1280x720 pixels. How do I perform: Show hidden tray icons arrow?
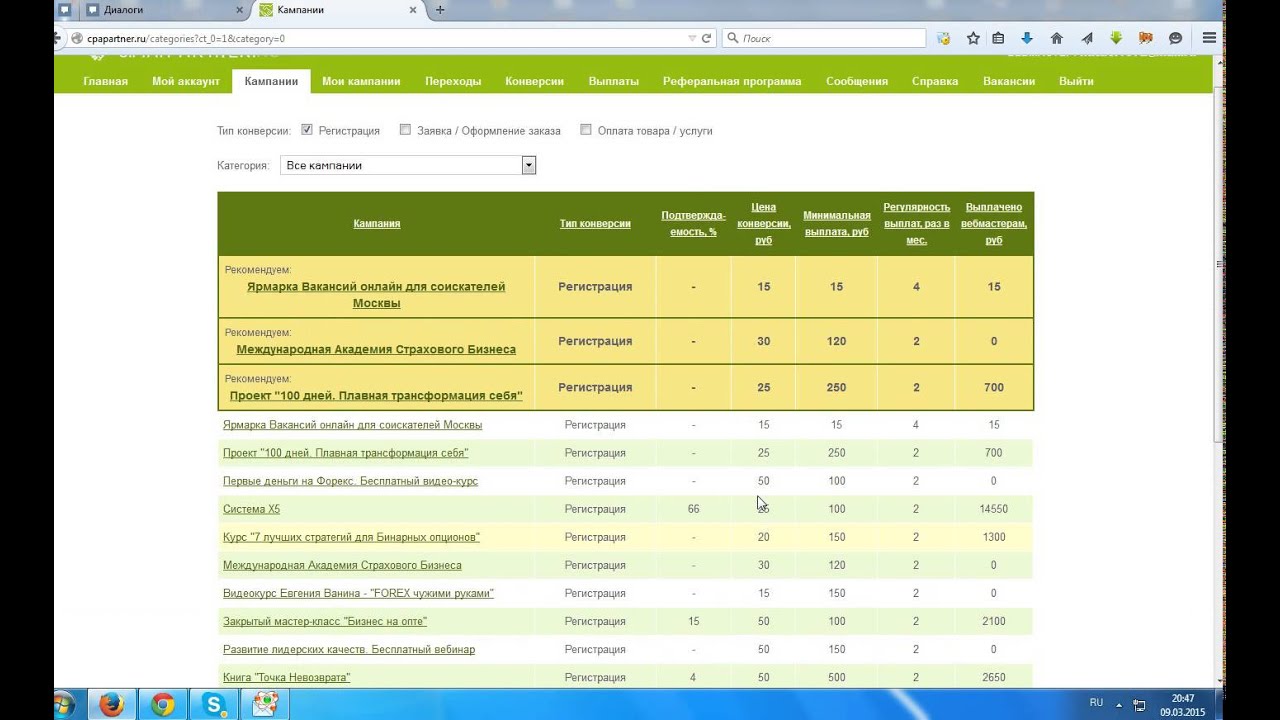click(1119, 704)
